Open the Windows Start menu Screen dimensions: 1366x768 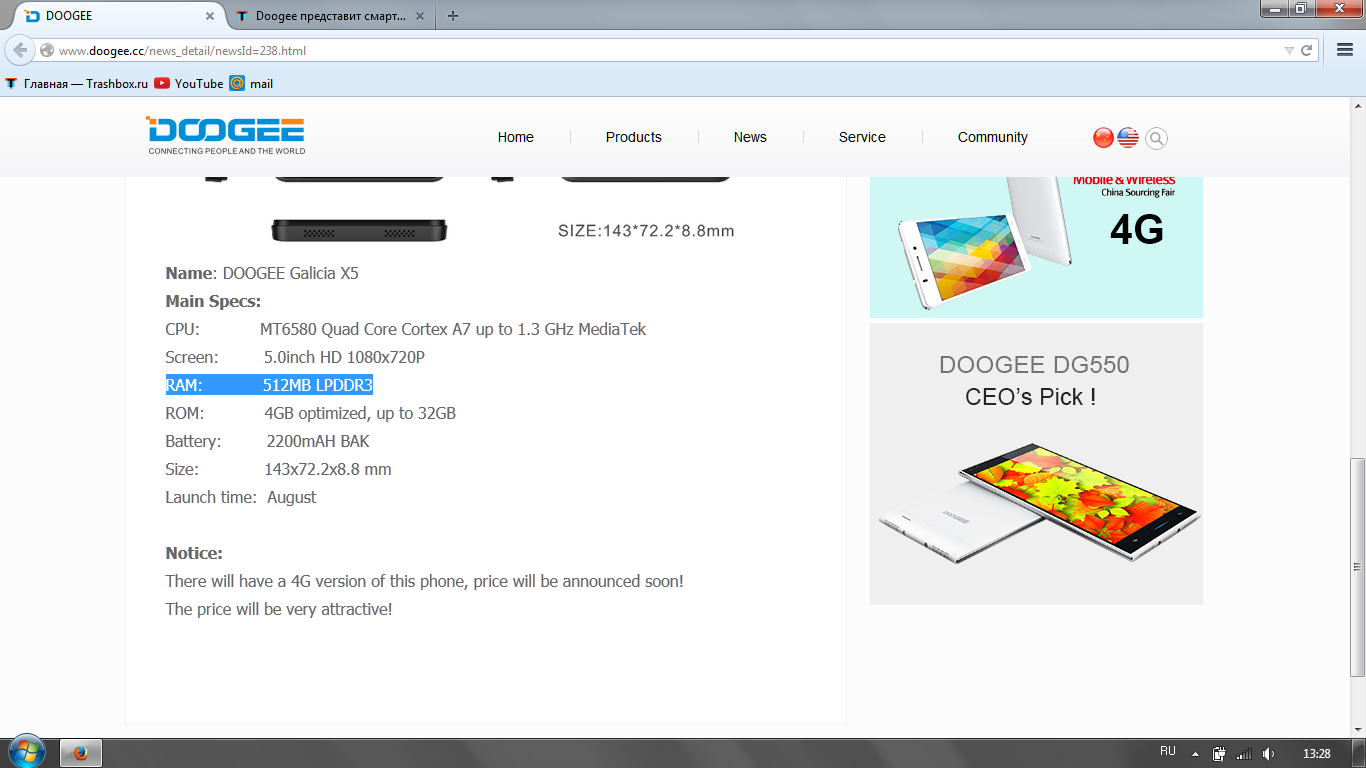pyautogui.click(x=25, y=752)
